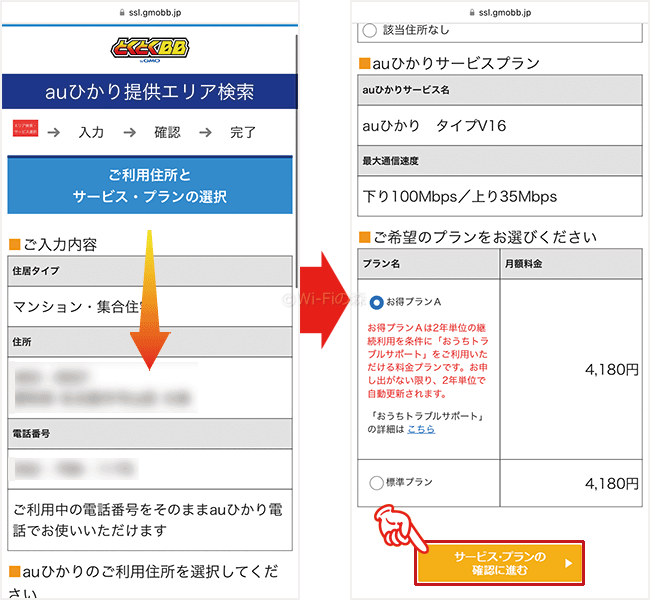Click the auひかりサービスプラン heading
The width and height of the screenshot is (650, 600).
[449, 63]
